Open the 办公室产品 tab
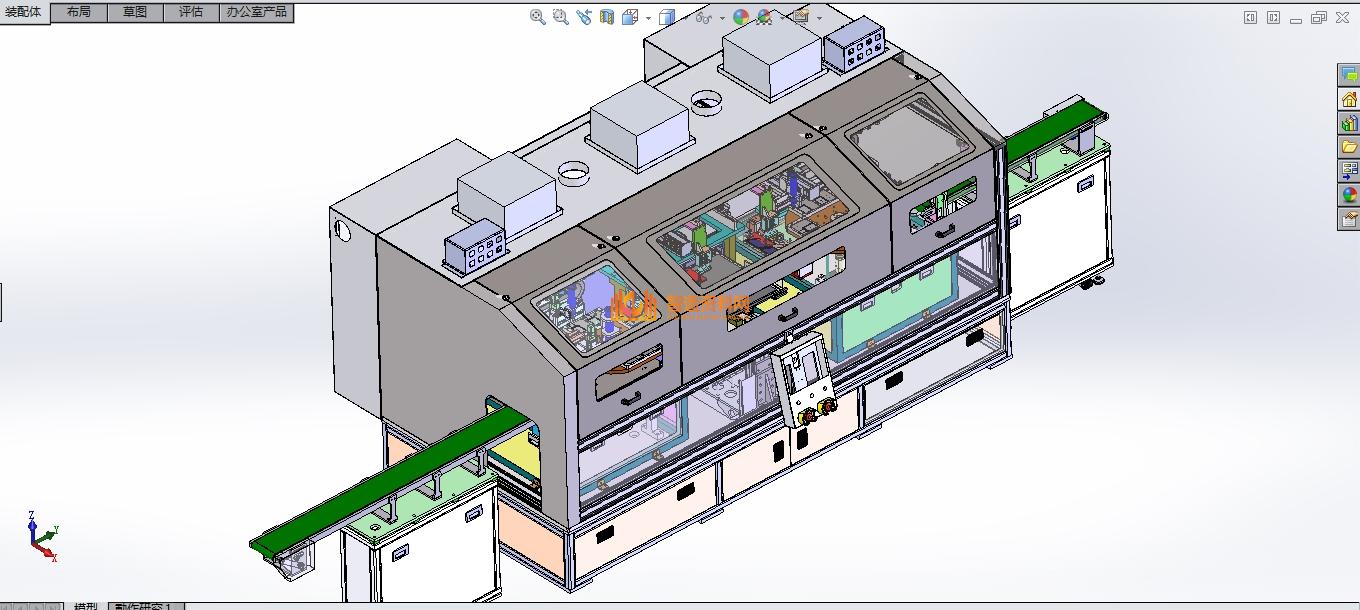The image size is (1360, 610). [256, 12]
